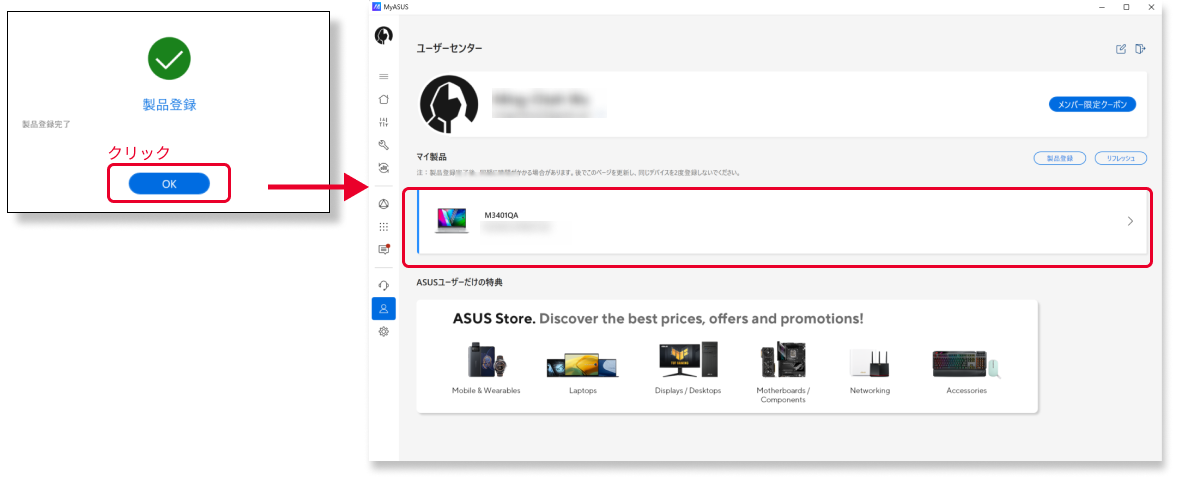Click the logout door icon

(1140, 49)
